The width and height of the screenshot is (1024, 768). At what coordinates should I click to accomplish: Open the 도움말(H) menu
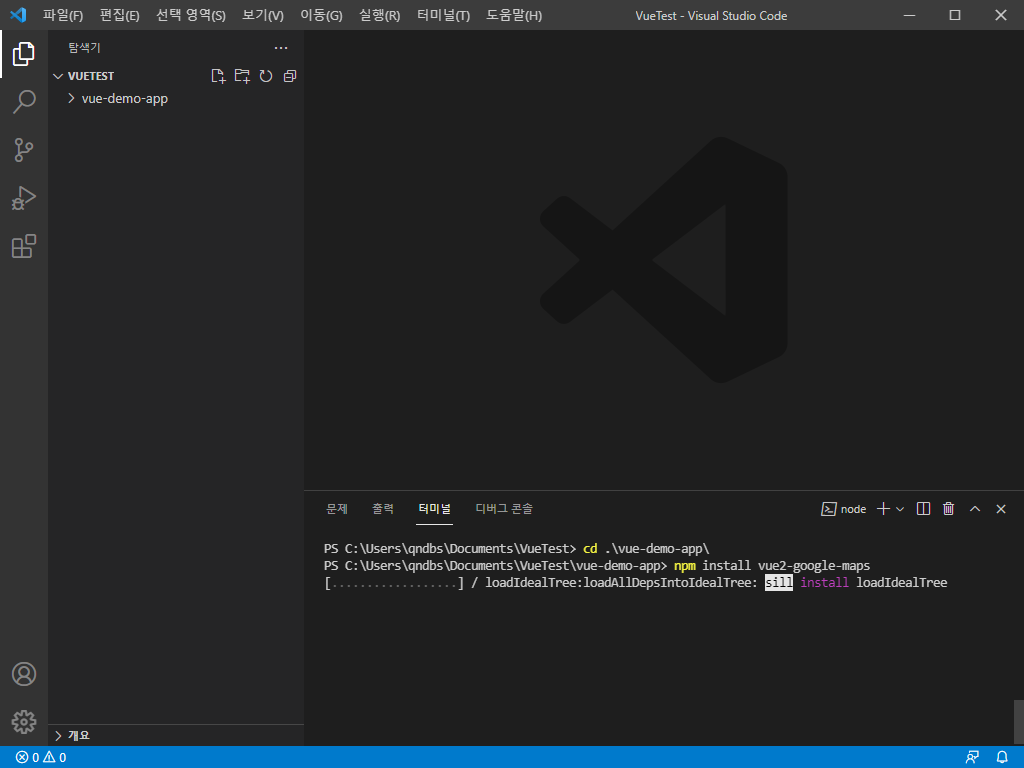[514, 15]
